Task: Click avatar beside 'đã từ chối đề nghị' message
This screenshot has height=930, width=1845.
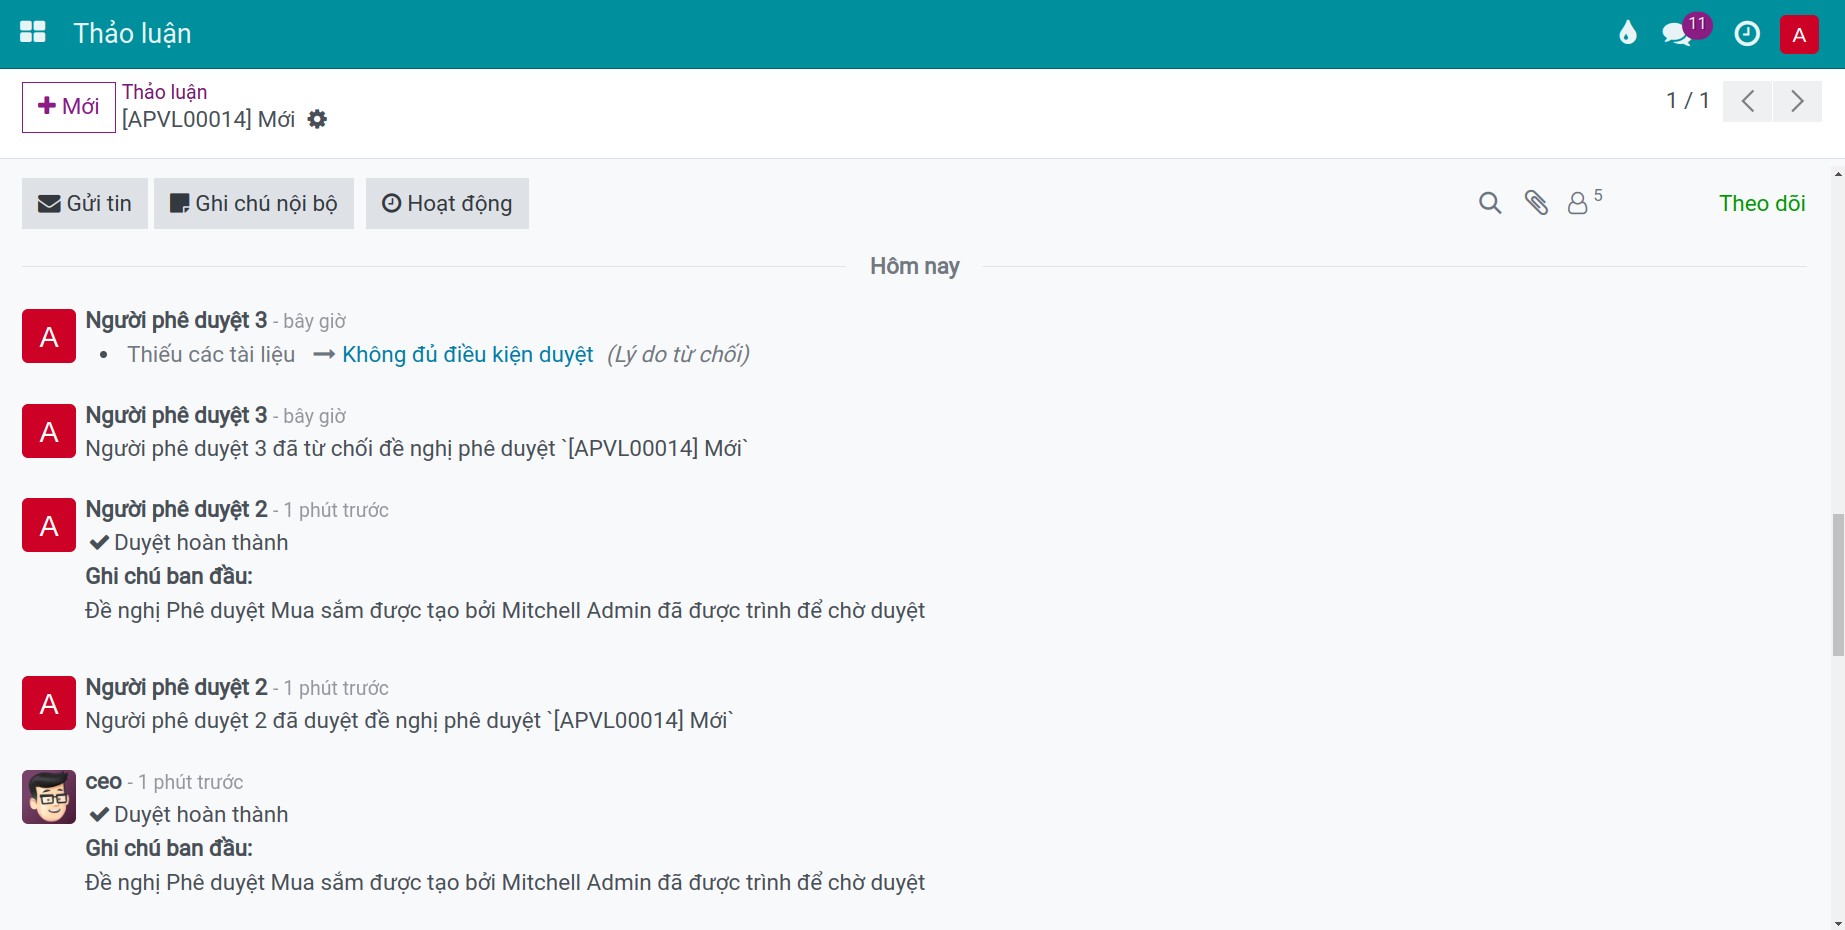Action: 49,431
